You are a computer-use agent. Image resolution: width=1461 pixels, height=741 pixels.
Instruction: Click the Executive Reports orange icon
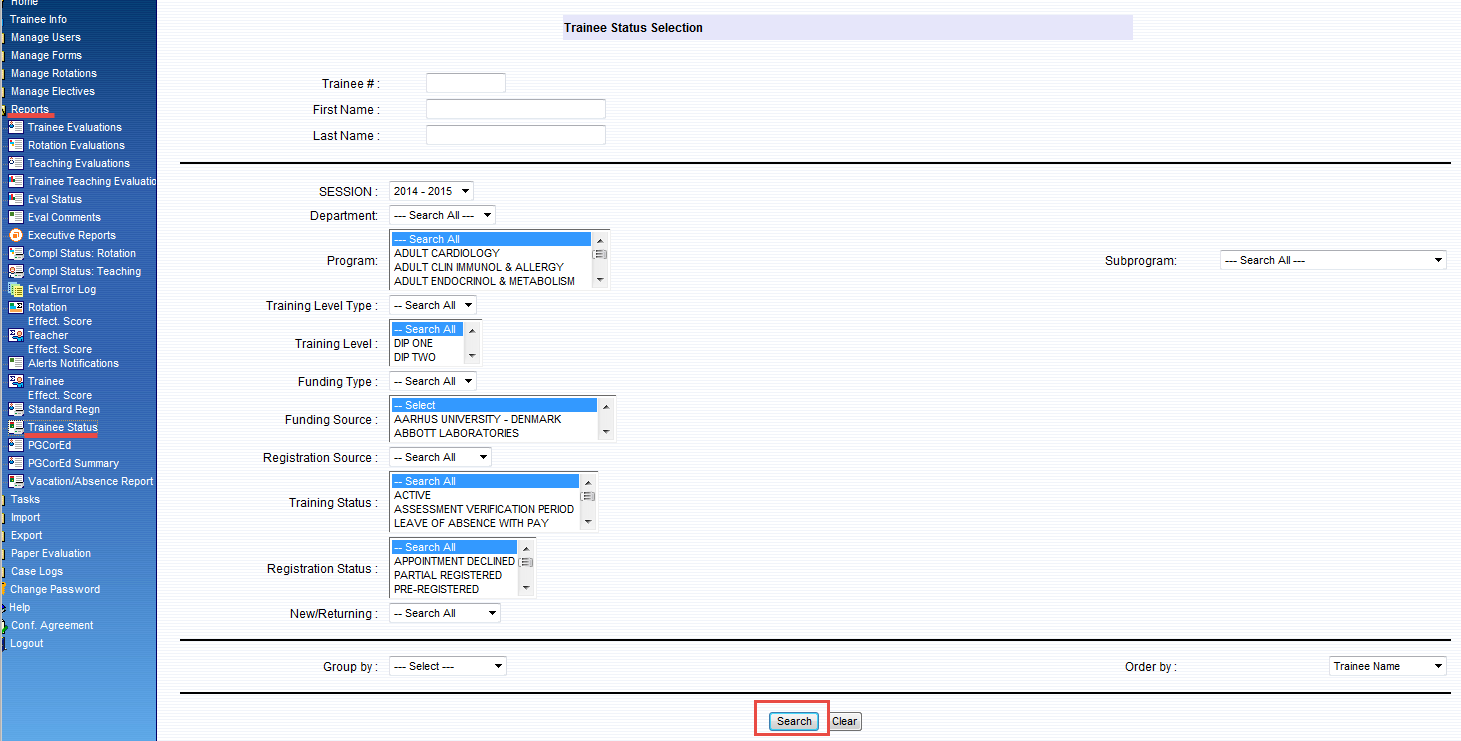point(16,235)
